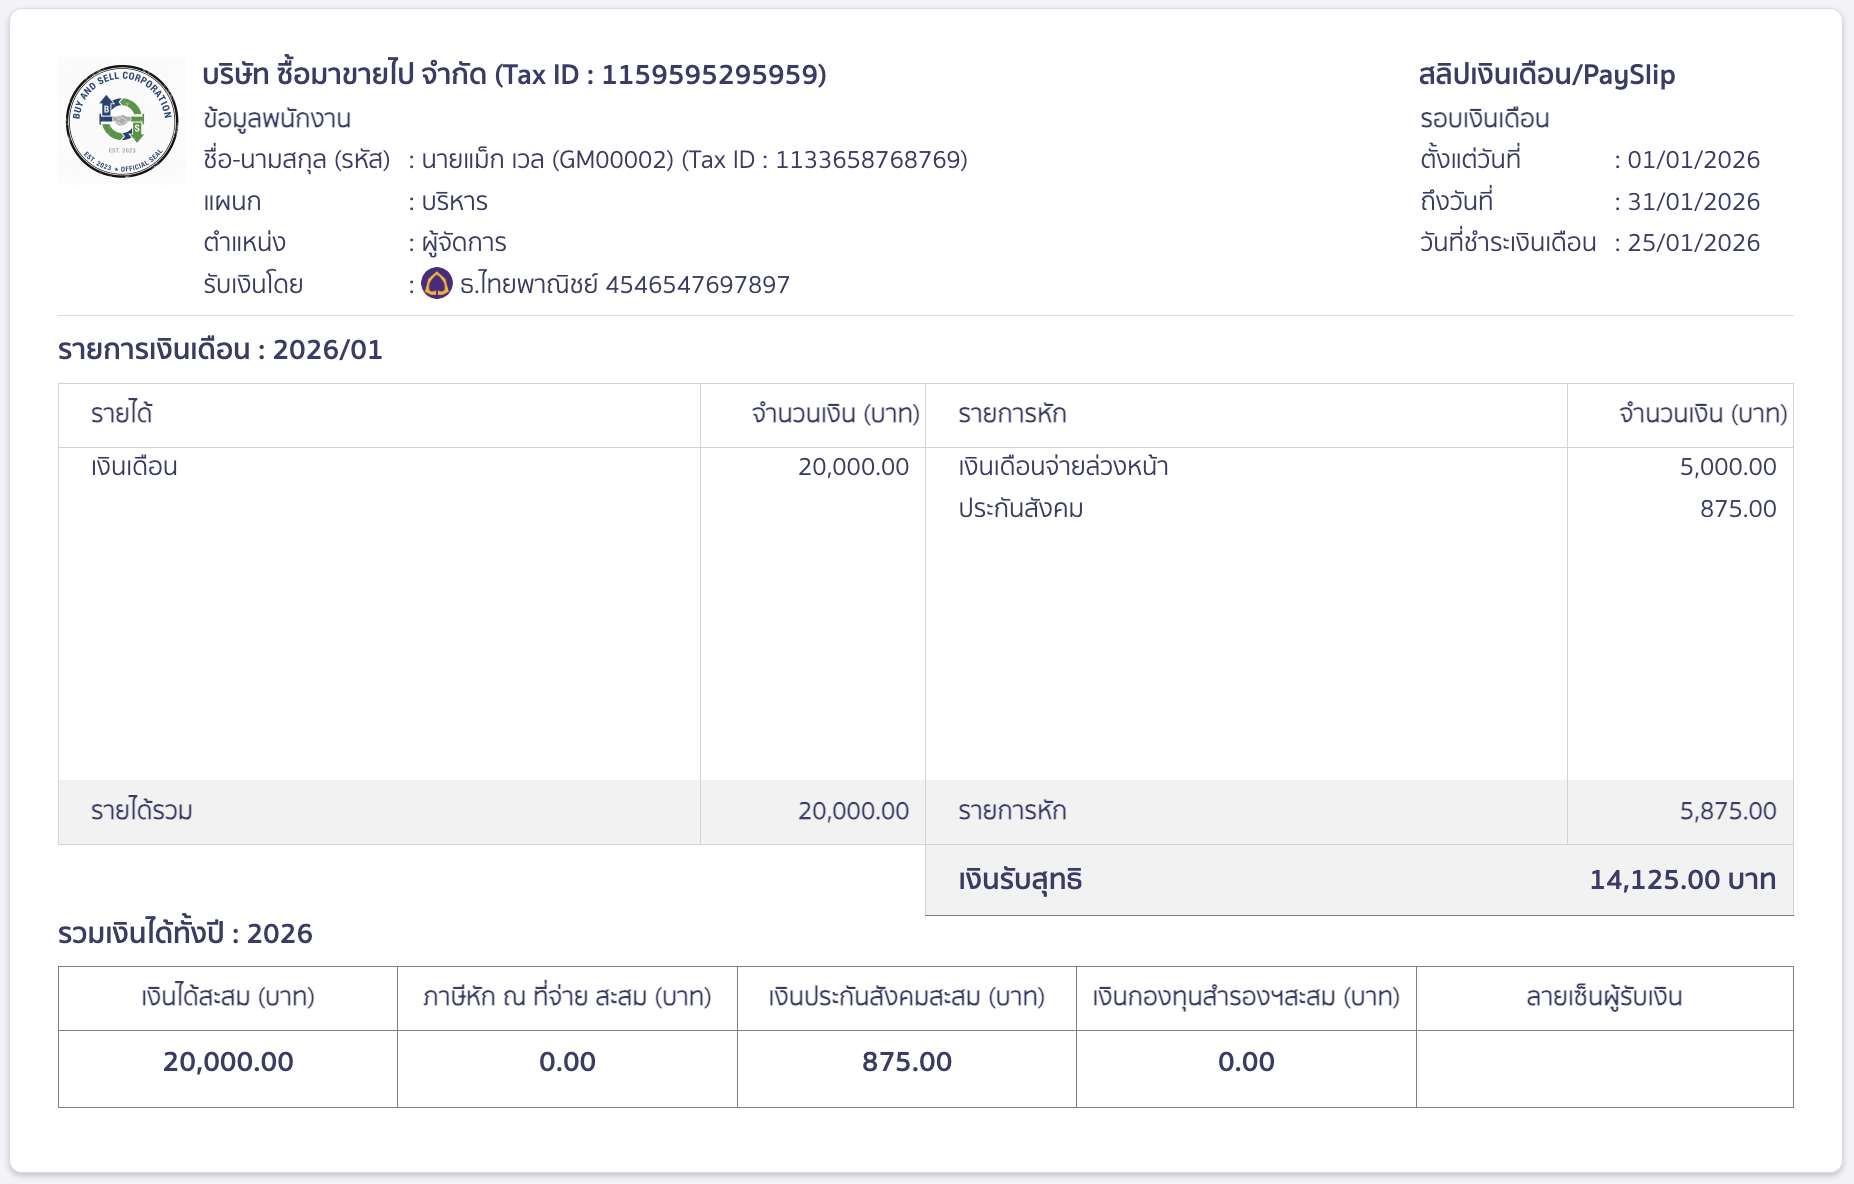Click the employee name นายแม็ก เวล (GM00002)
Screen dimensions: 1854x1184
coord(547,160)
